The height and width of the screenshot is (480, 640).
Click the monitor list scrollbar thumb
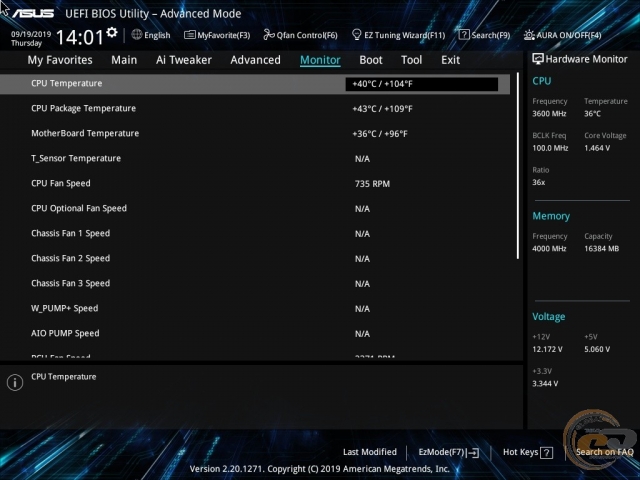click(x=518, y=166)
